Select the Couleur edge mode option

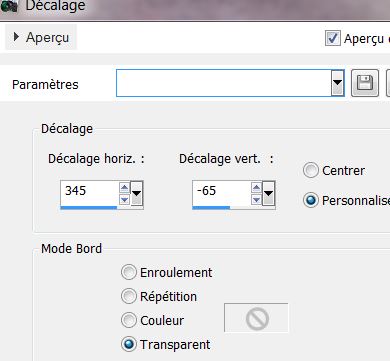[129, 320]
